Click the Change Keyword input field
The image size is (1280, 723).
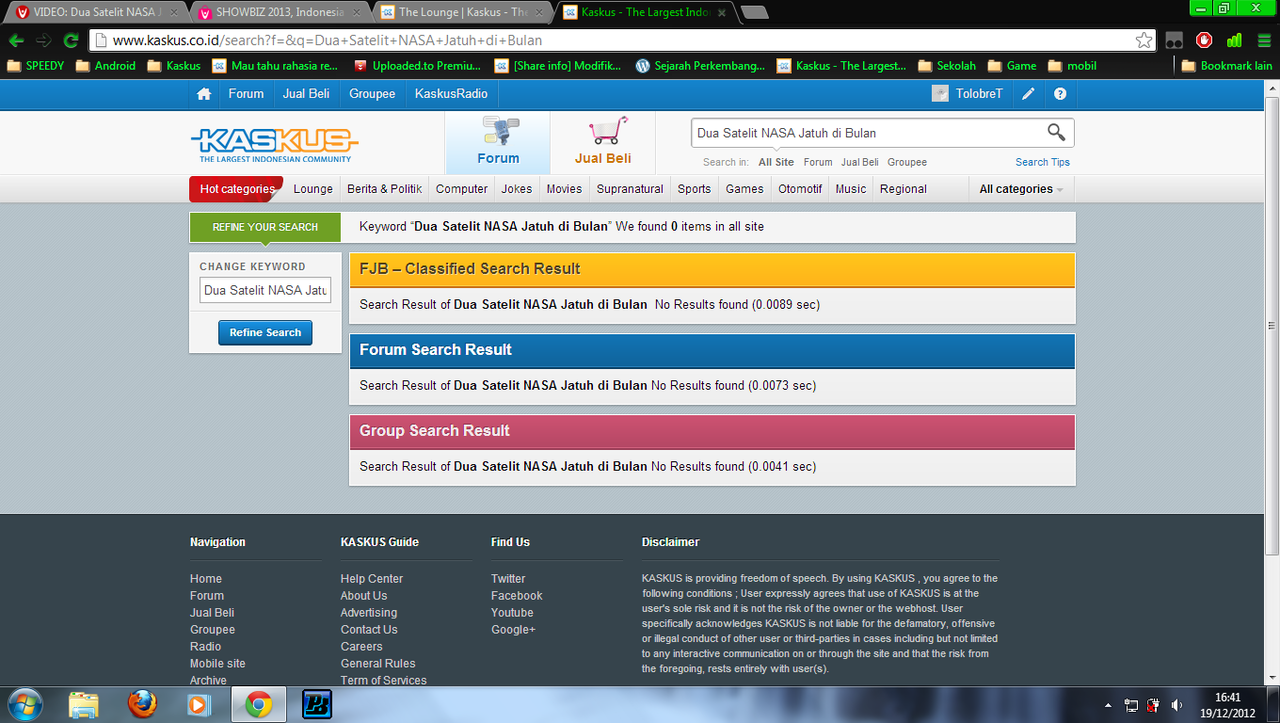(265, 290)
